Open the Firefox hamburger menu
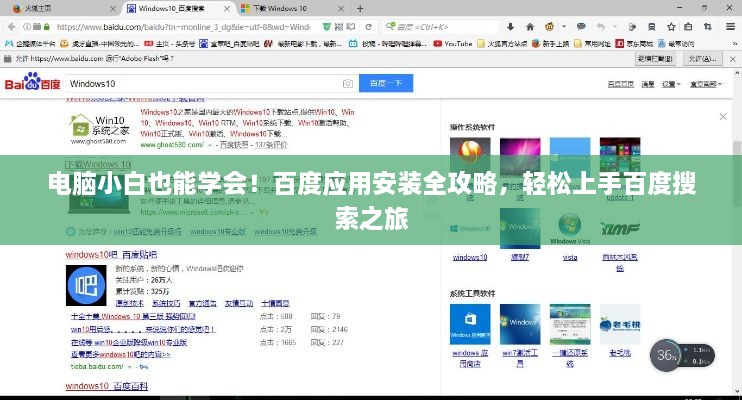742x400 pixels. (730, 27)
